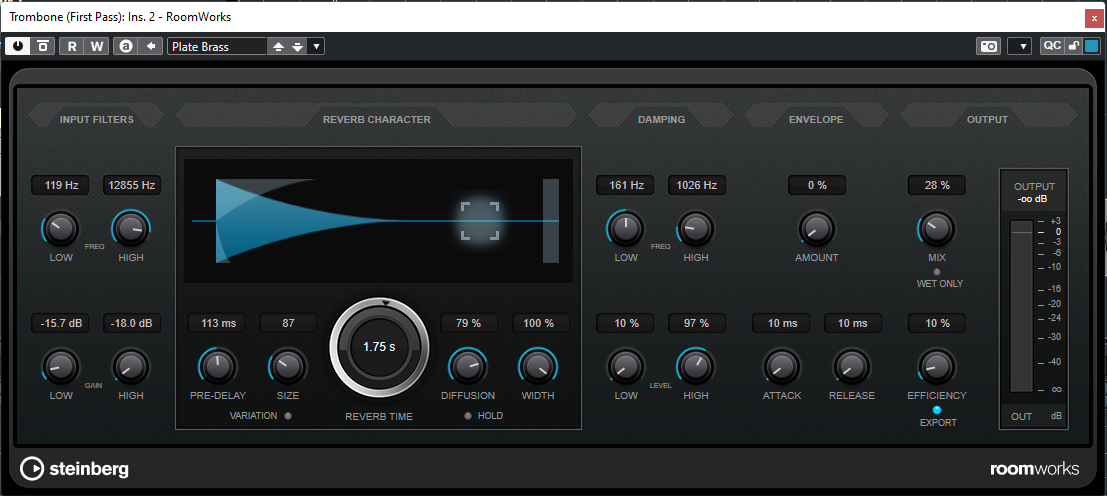Click the A/B settings switch icon
The height and width of the screenshot is (496, 1107).
point(126,46)
